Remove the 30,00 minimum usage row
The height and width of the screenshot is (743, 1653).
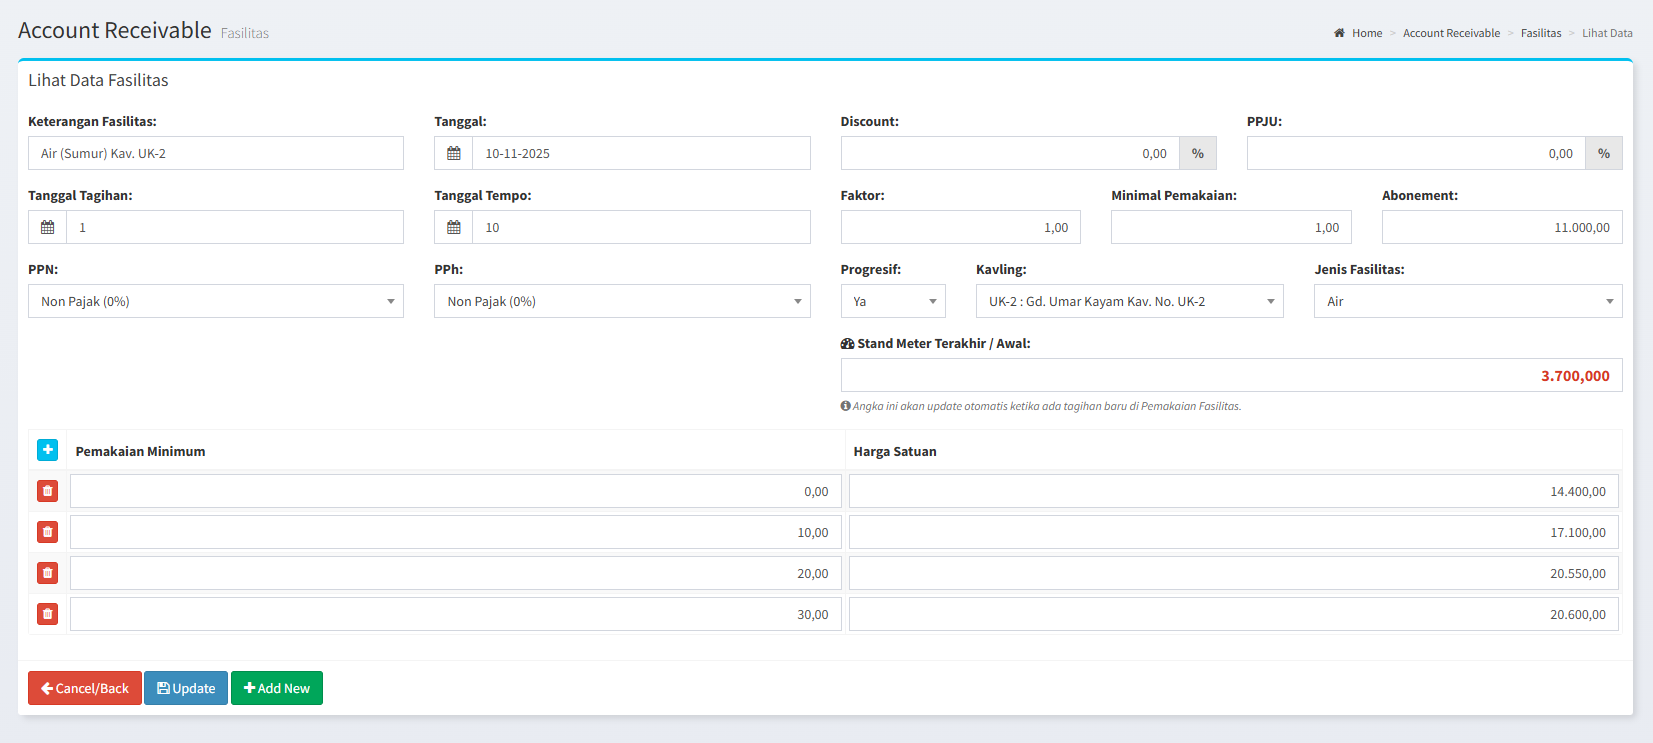pyautogui.click(x=47, y=614)
